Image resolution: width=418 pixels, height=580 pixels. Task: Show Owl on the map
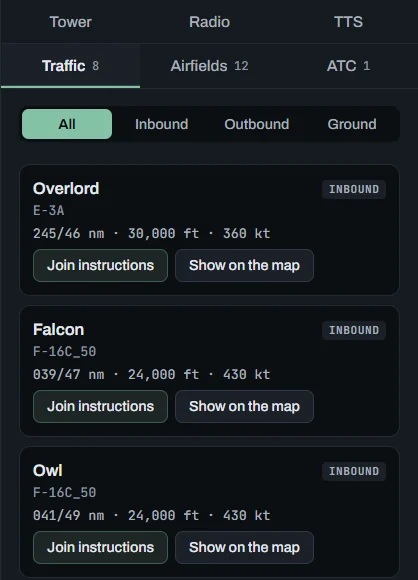pos(245,547)
